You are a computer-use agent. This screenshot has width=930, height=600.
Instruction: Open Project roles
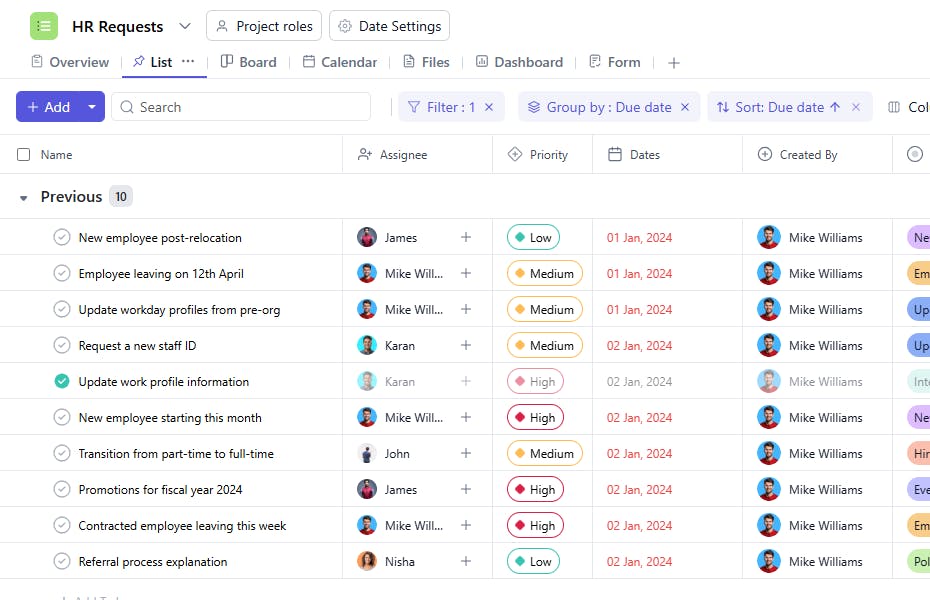(264, 26)
